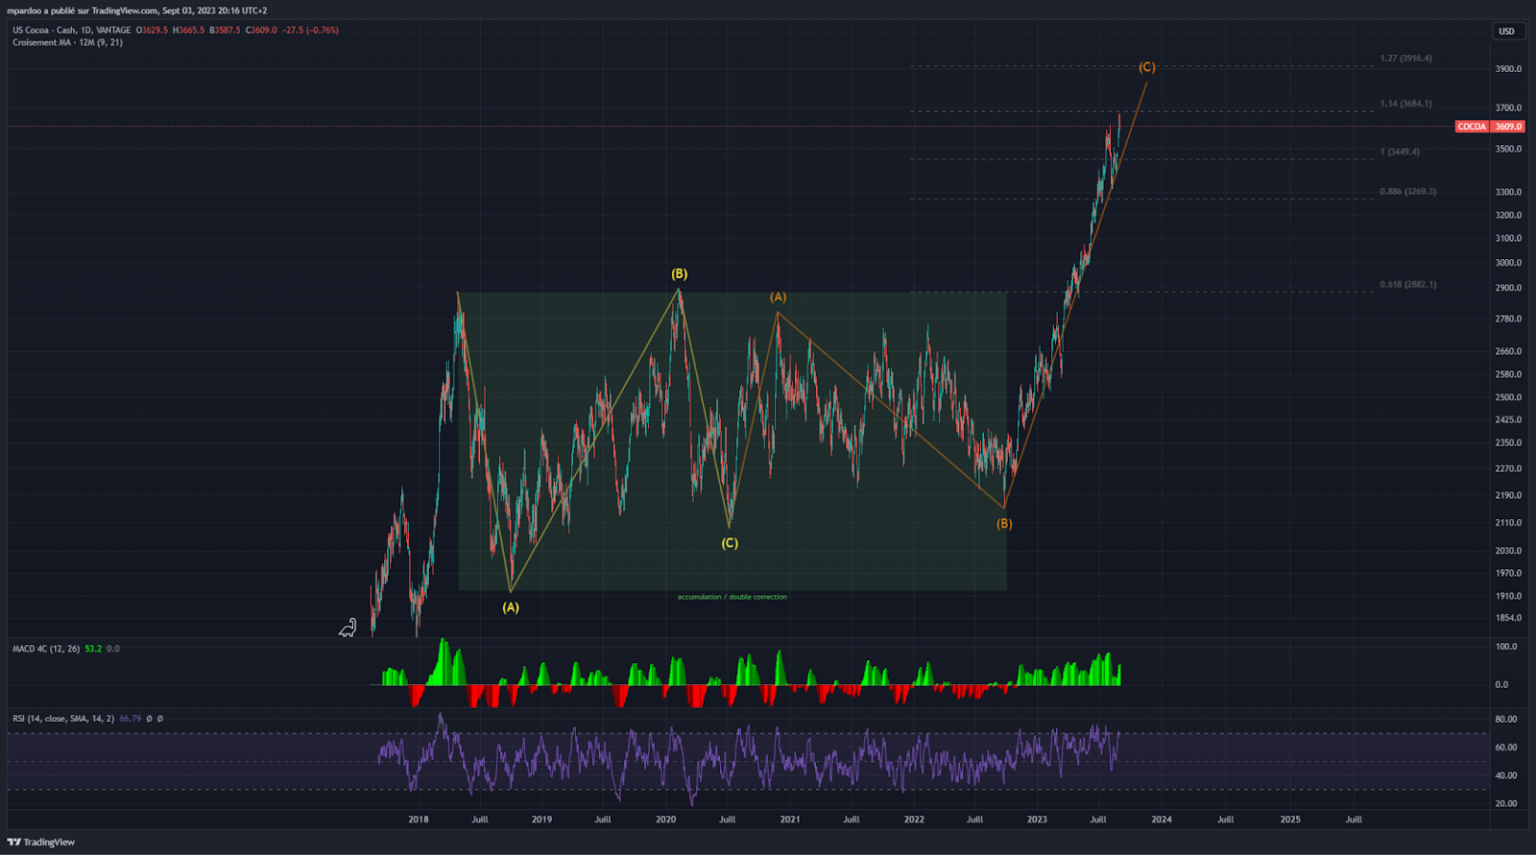Image resolution: width=1536 pixels, height=855 pixels.
Task: Click the "0.618 (2882.1)" Fibonacci level label
Action: pos(1407,284)
